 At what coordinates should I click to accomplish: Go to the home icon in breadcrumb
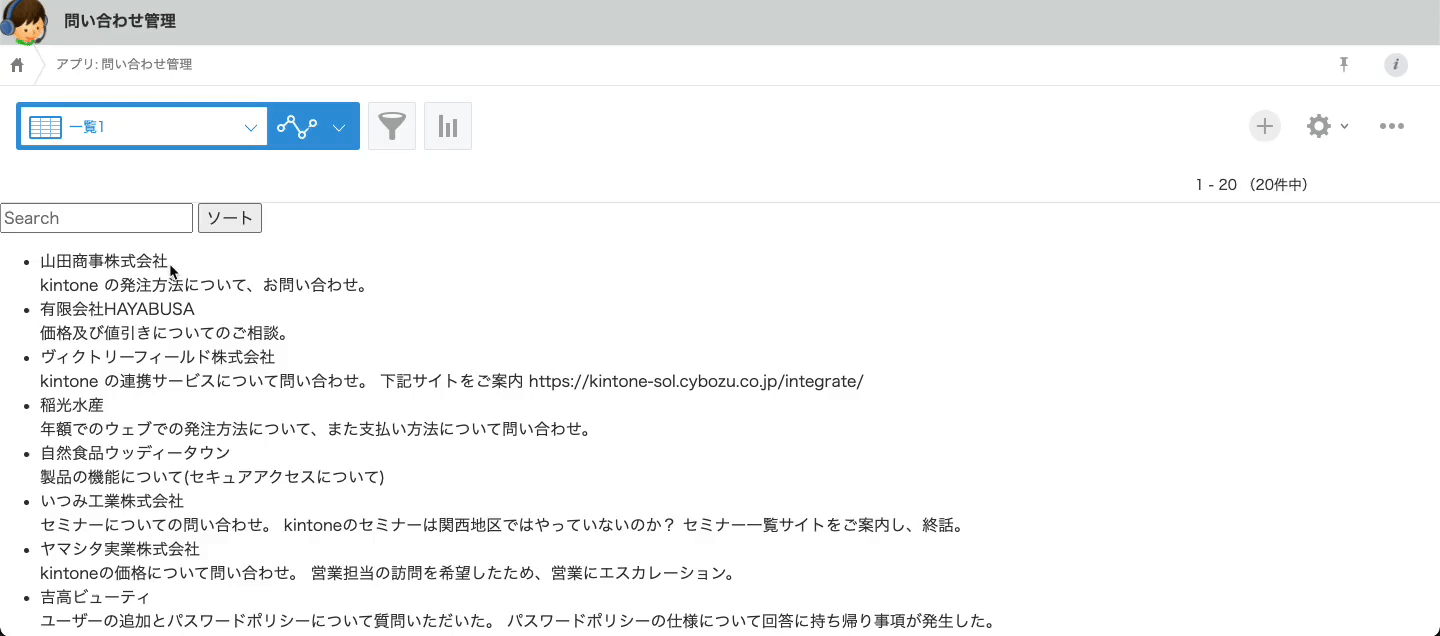17,65
